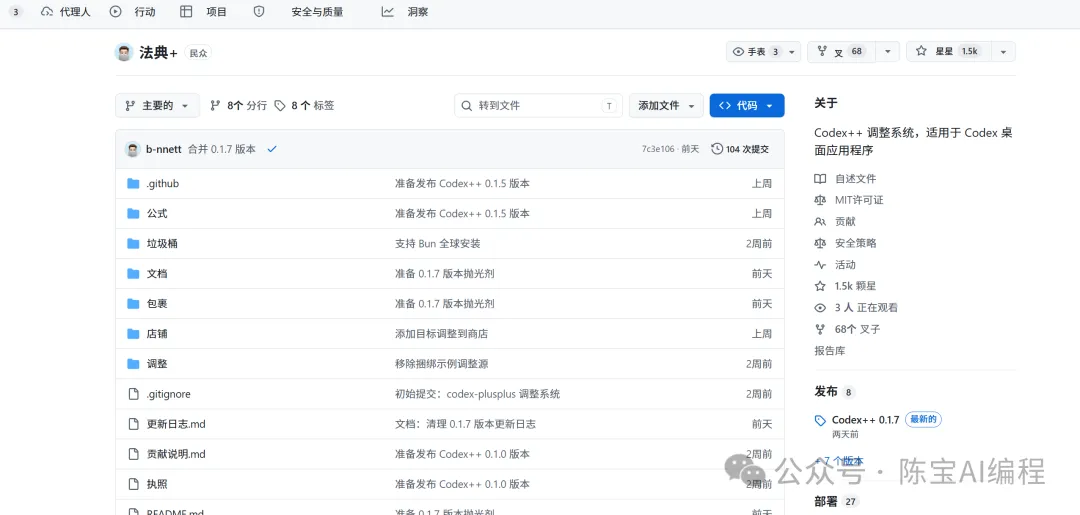This screenshot has height=515, width=1080.
Task: Open the 法典+ repository name link
Action: [158, 53]
